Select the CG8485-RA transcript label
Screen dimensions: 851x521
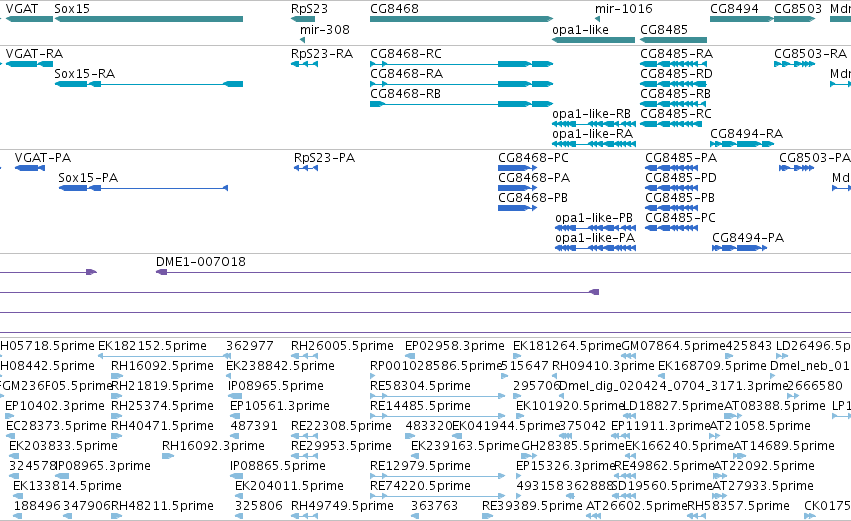(x=677, y=54)
